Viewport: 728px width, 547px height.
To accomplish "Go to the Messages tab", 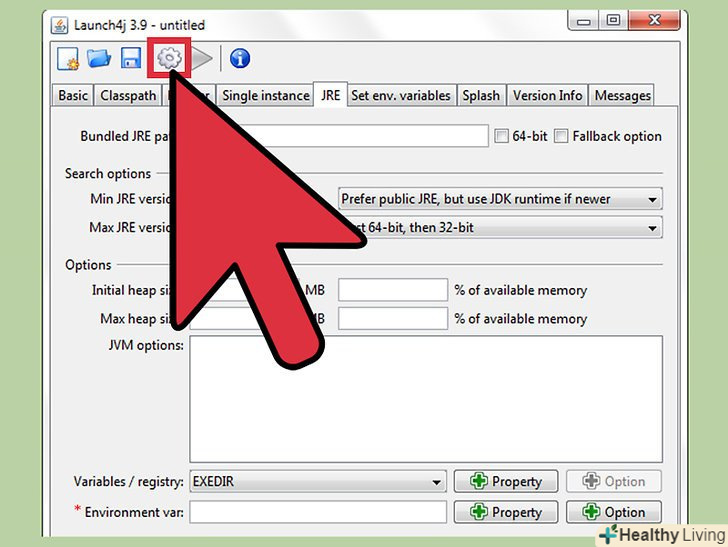I will 622,96.
